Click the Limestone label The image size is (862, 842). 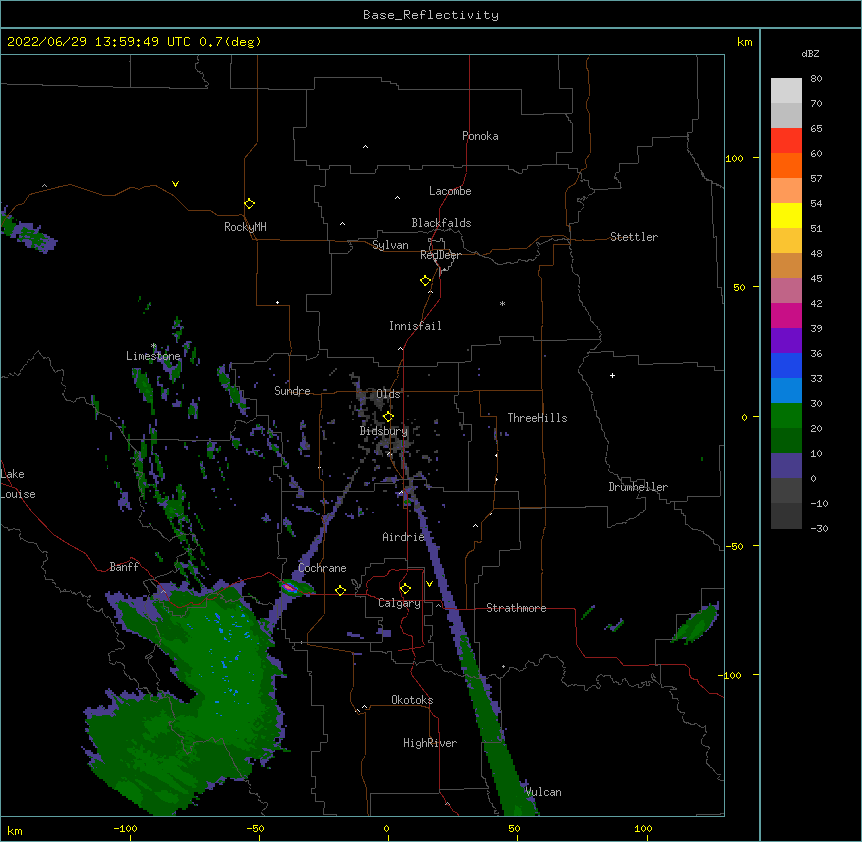pos(153,356)
